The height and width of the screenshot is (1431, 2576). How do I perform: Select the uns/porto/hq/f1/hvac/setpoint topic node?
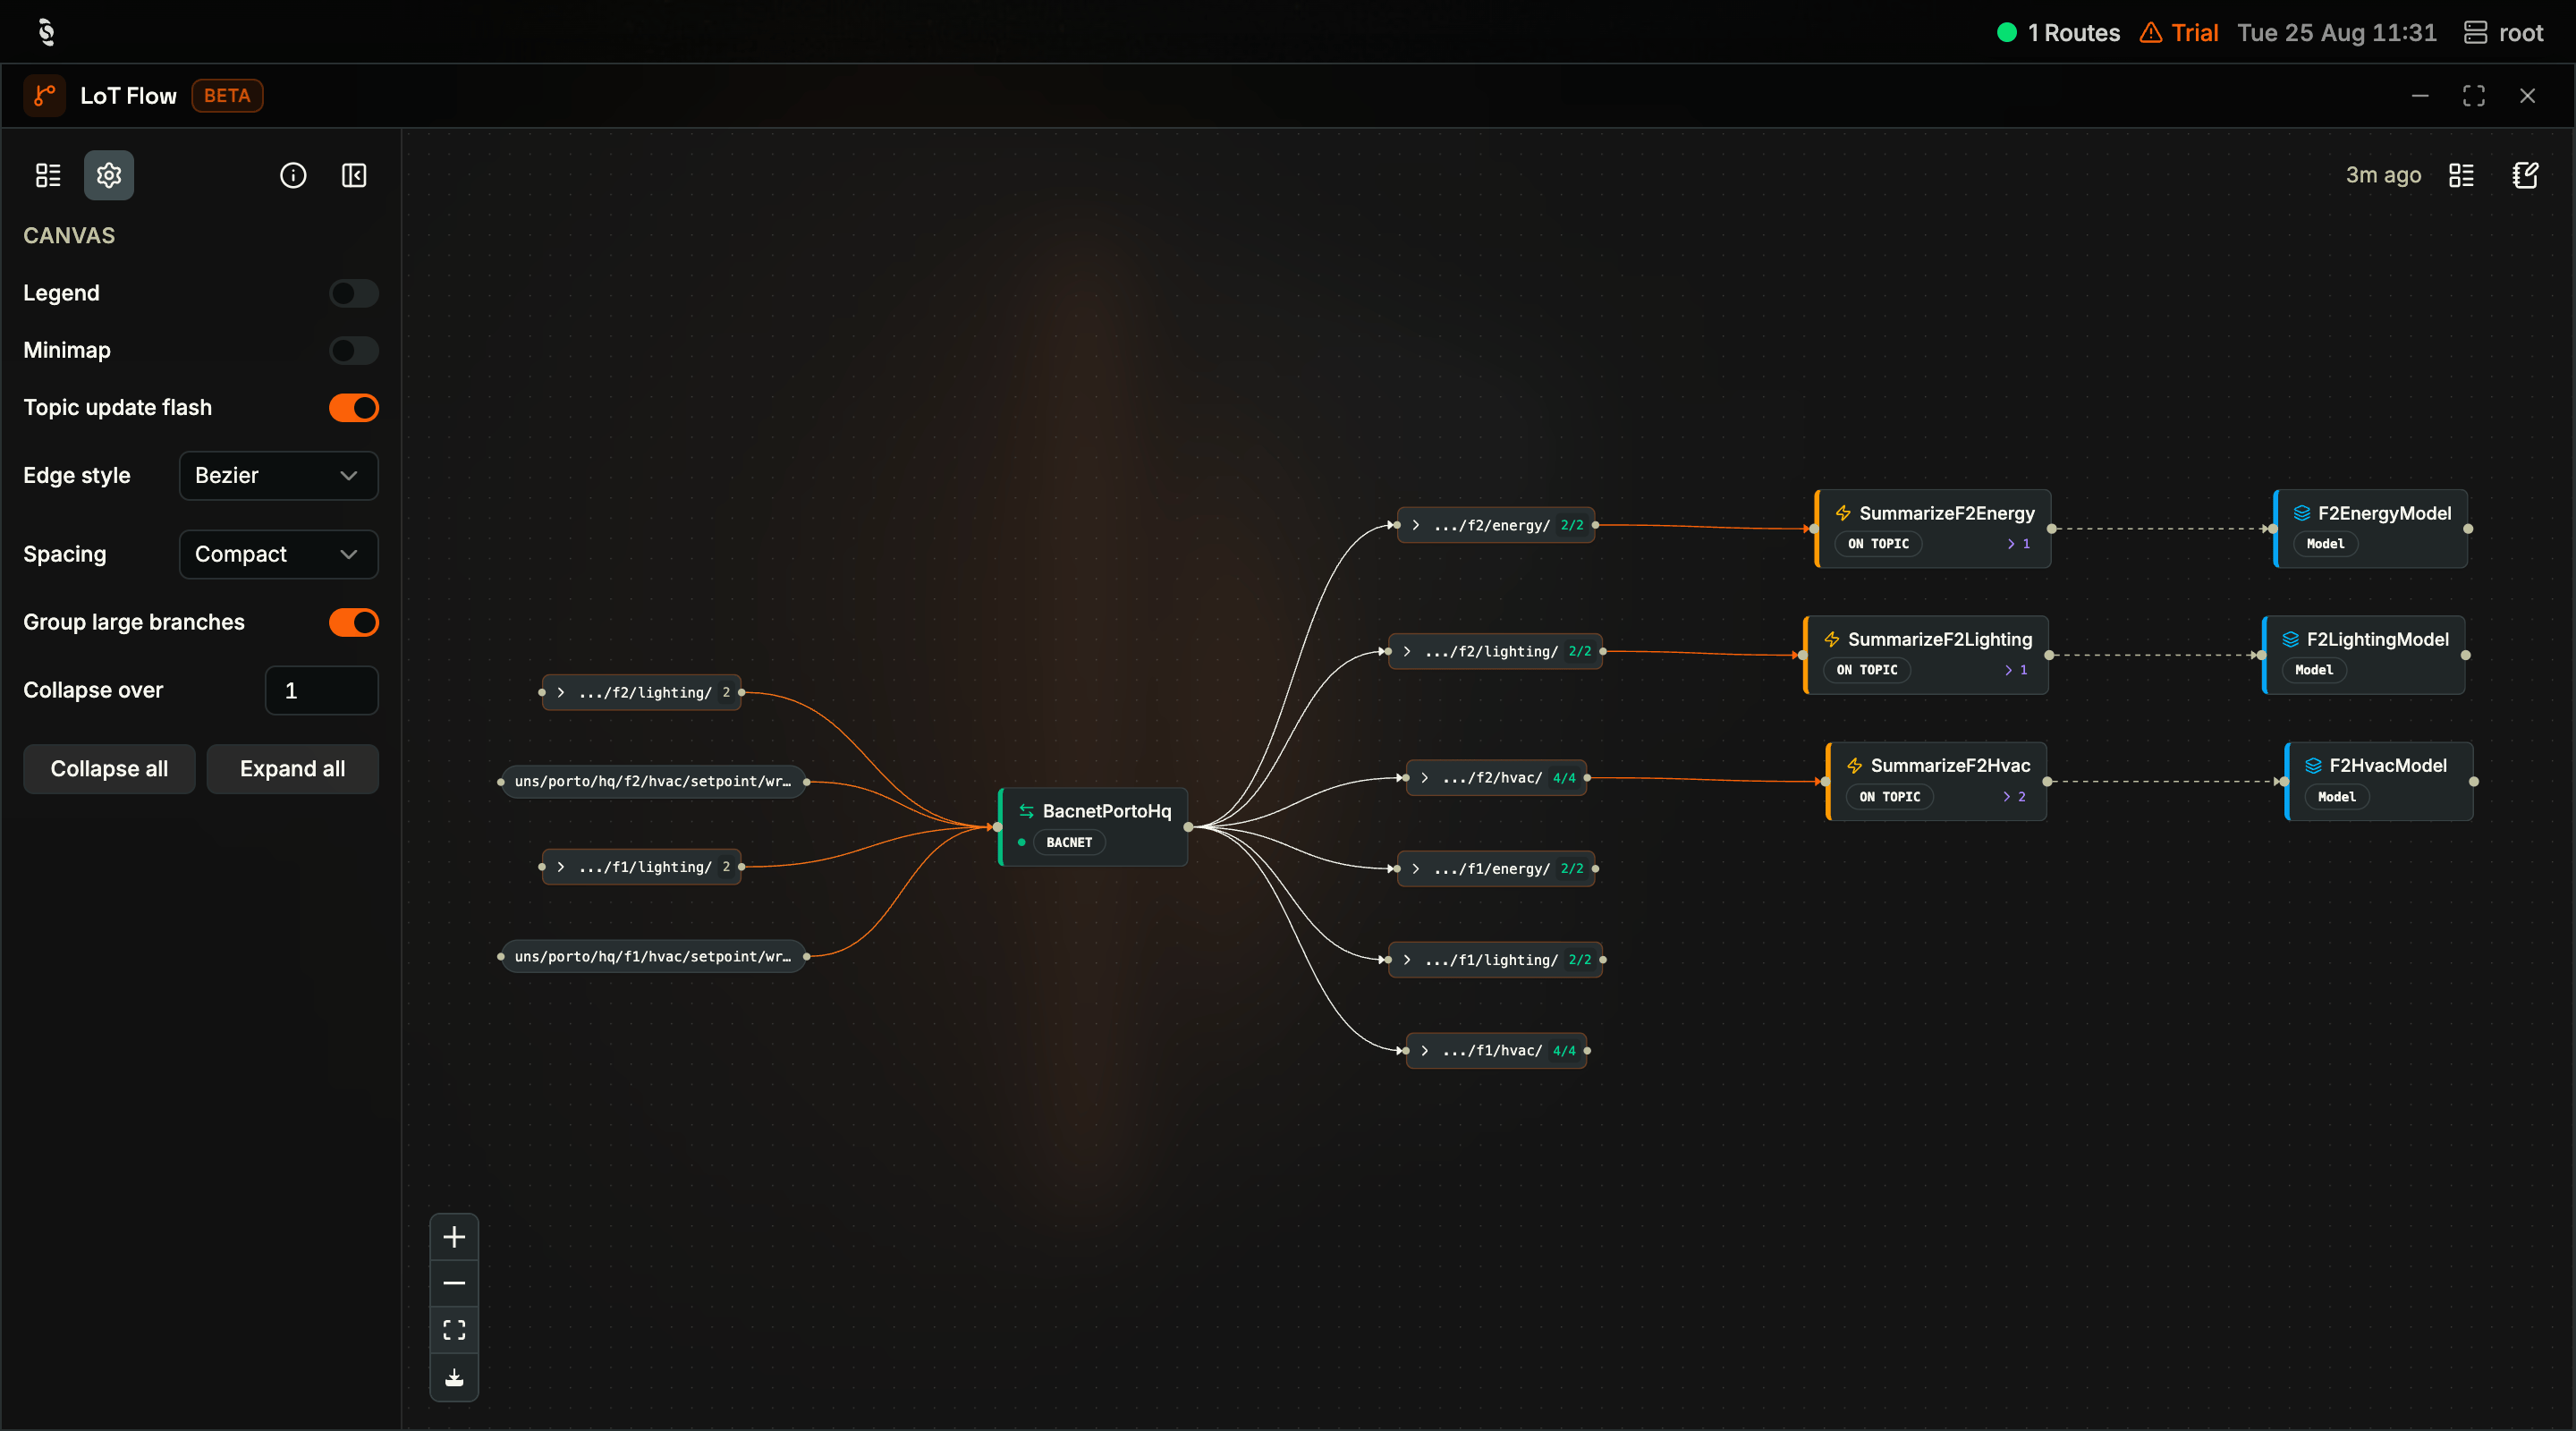tap(653, 957)
